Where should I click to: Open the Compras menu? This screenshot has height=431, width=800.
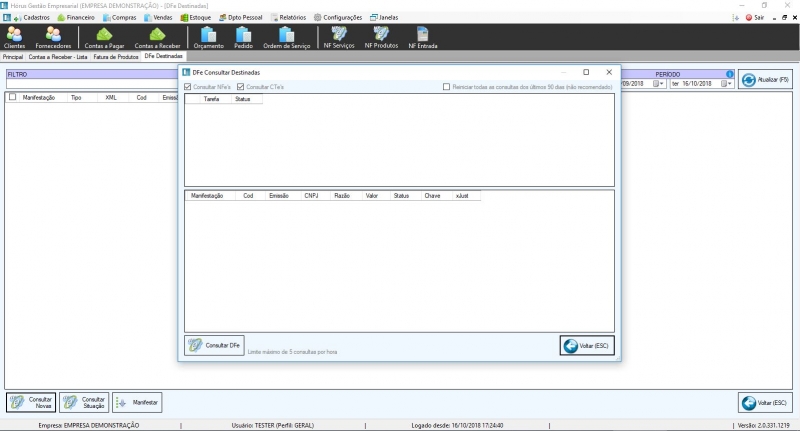pos(119,17)
